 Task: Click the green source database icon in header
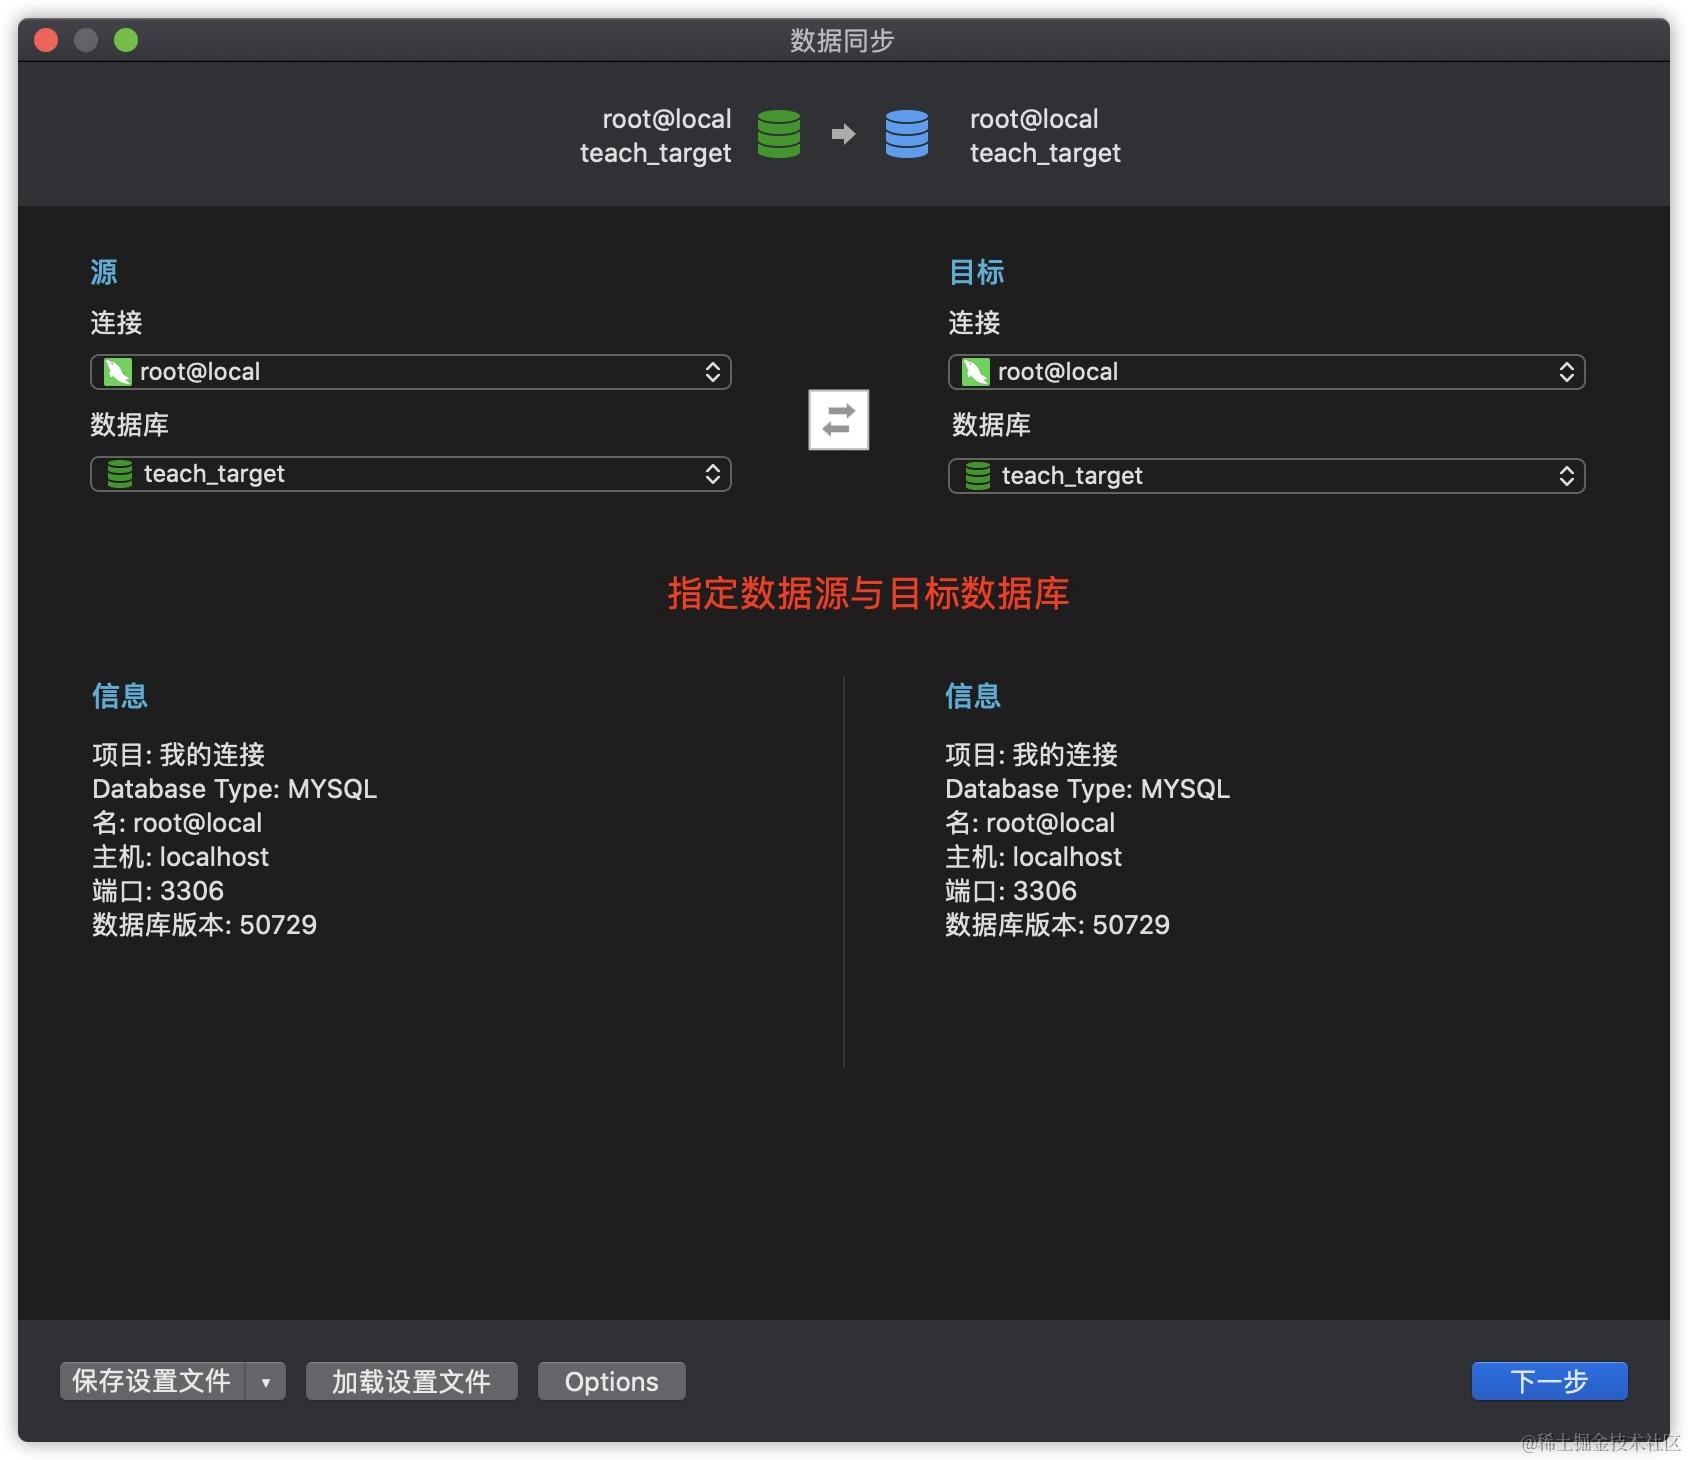(778, 134)
